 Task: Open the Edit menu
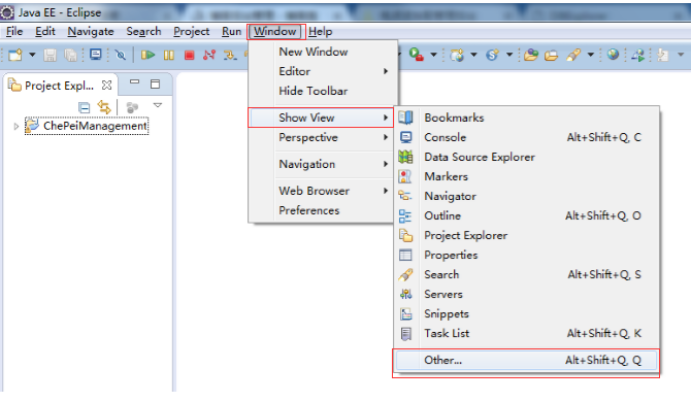(x=45, y=32)
